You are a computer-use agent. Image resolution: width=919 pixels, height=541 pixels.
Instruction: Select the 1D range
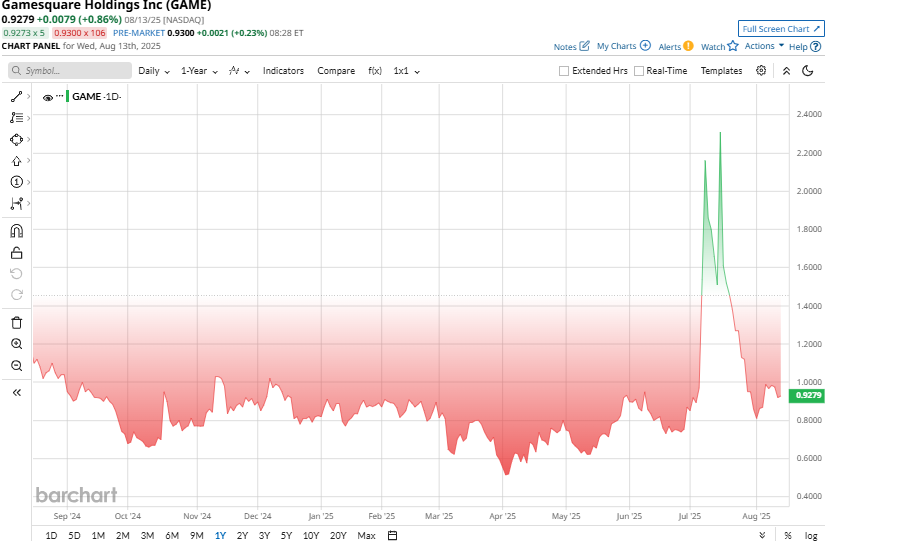pos(51,535)
